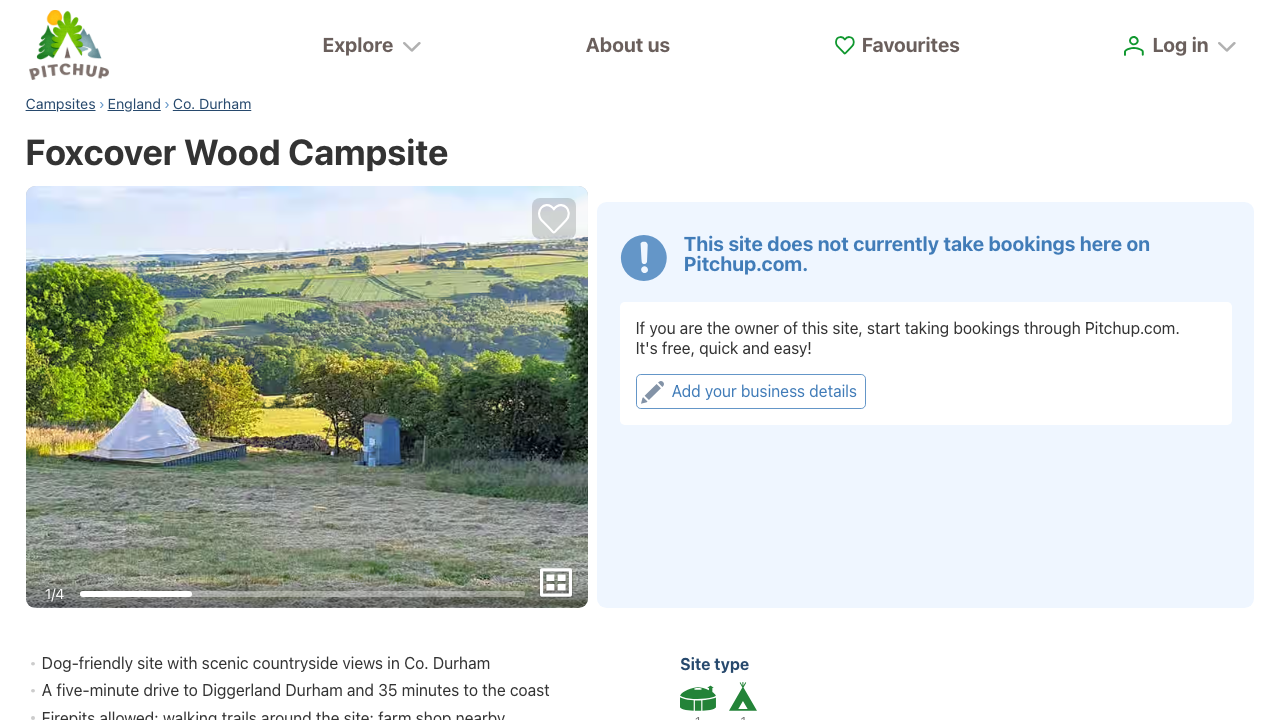Click the green heart Favourites icon
The image size is (1280, 720).
click(x=845, y=45)
